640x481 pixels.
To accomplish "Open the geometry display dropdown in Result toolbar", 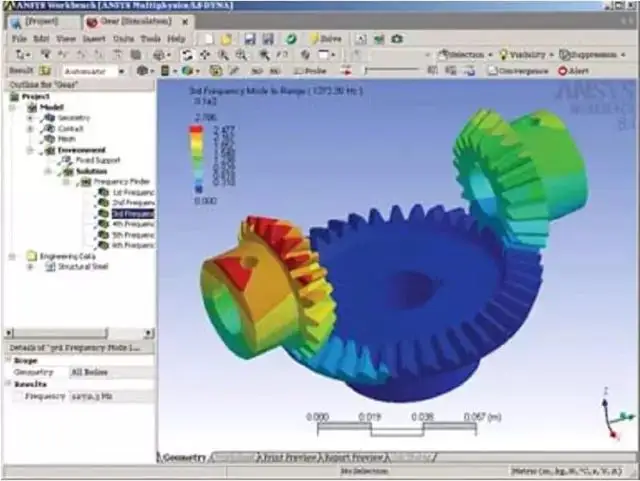I will click(146, 71).
